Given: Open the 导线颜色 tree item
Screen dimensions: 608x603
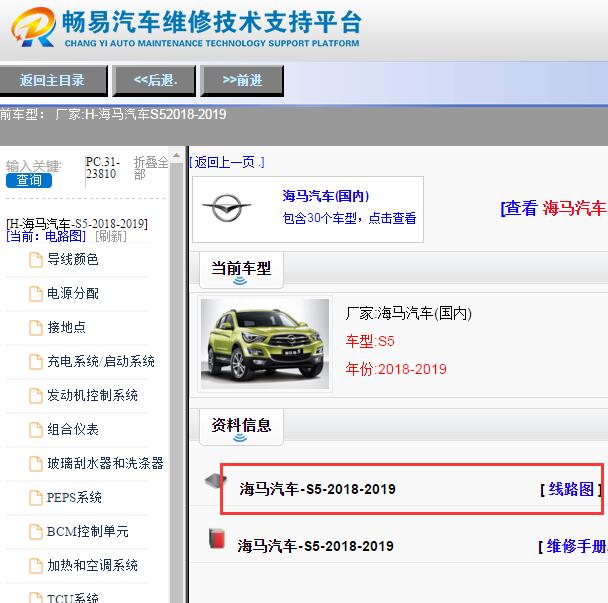Looking at the screenshot, I should [x=73, y=259].
